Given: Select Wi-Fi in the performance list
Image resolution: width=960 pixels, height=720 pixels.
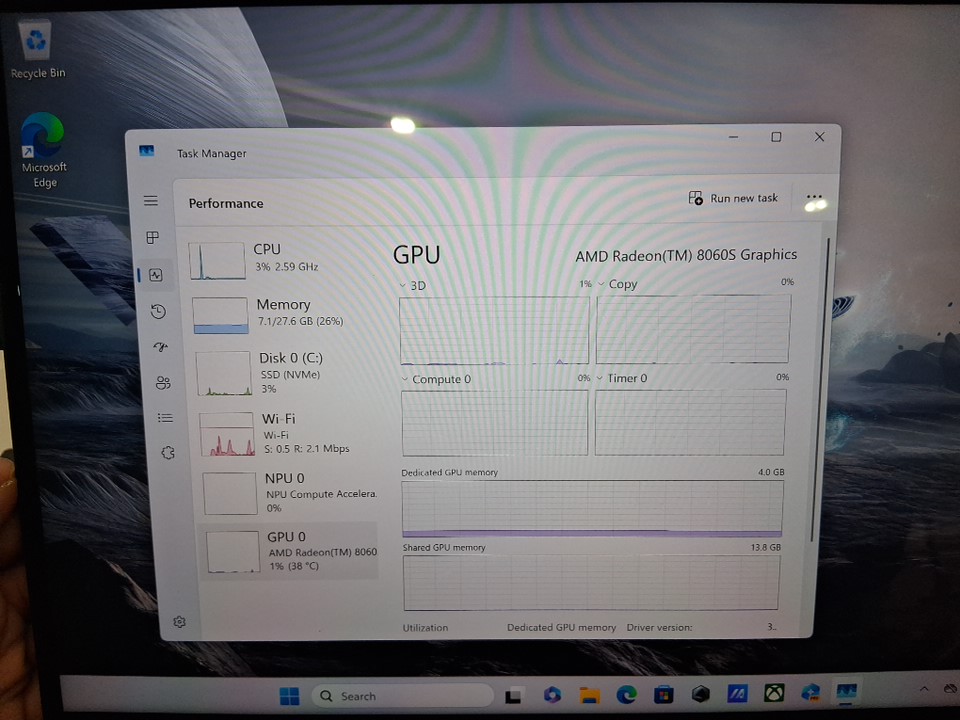Looking at the screenshot, I should (x=290, y=433).
